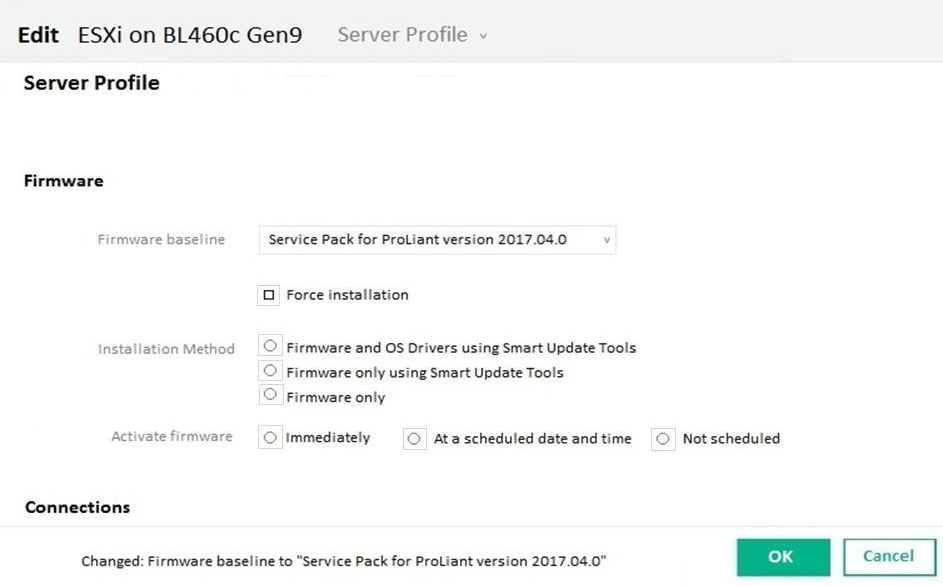Enable the Force installation checkbox
This screenshot has width=943, height=586.
(x=269, y=295)
